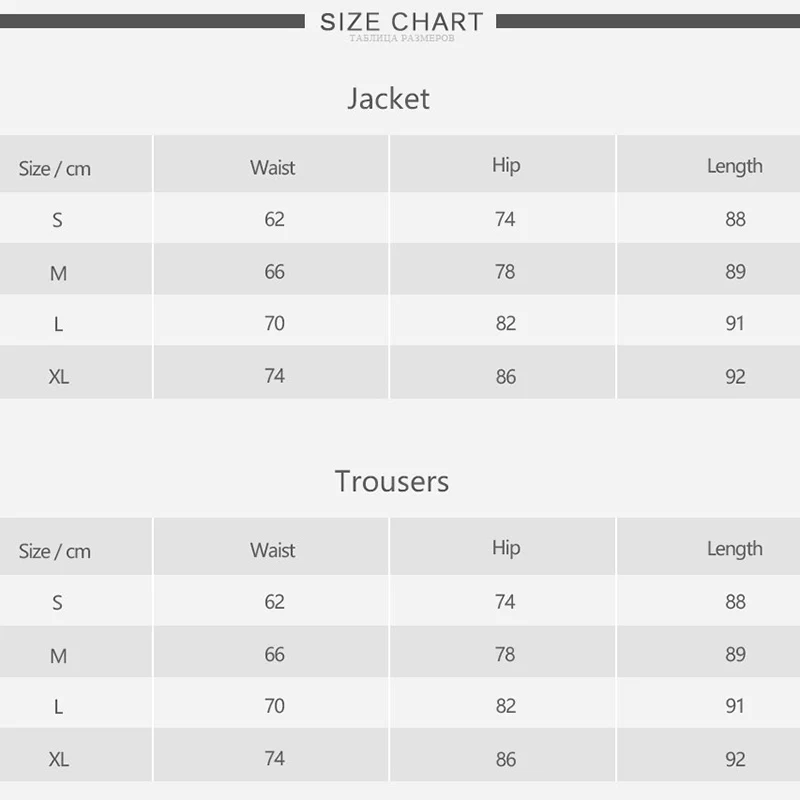Click Jacket size M waist value 66

pyautogui.click(x=274, y=271)
